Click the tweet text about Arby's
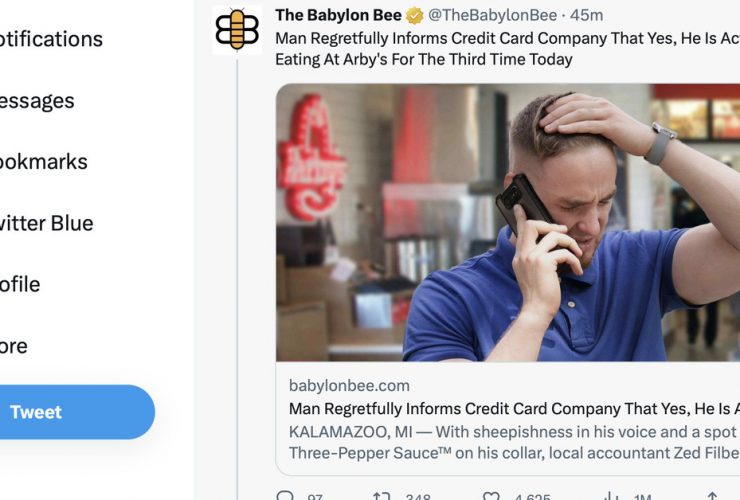This screenshot has height=500, width=740. [x=507, y=49]
